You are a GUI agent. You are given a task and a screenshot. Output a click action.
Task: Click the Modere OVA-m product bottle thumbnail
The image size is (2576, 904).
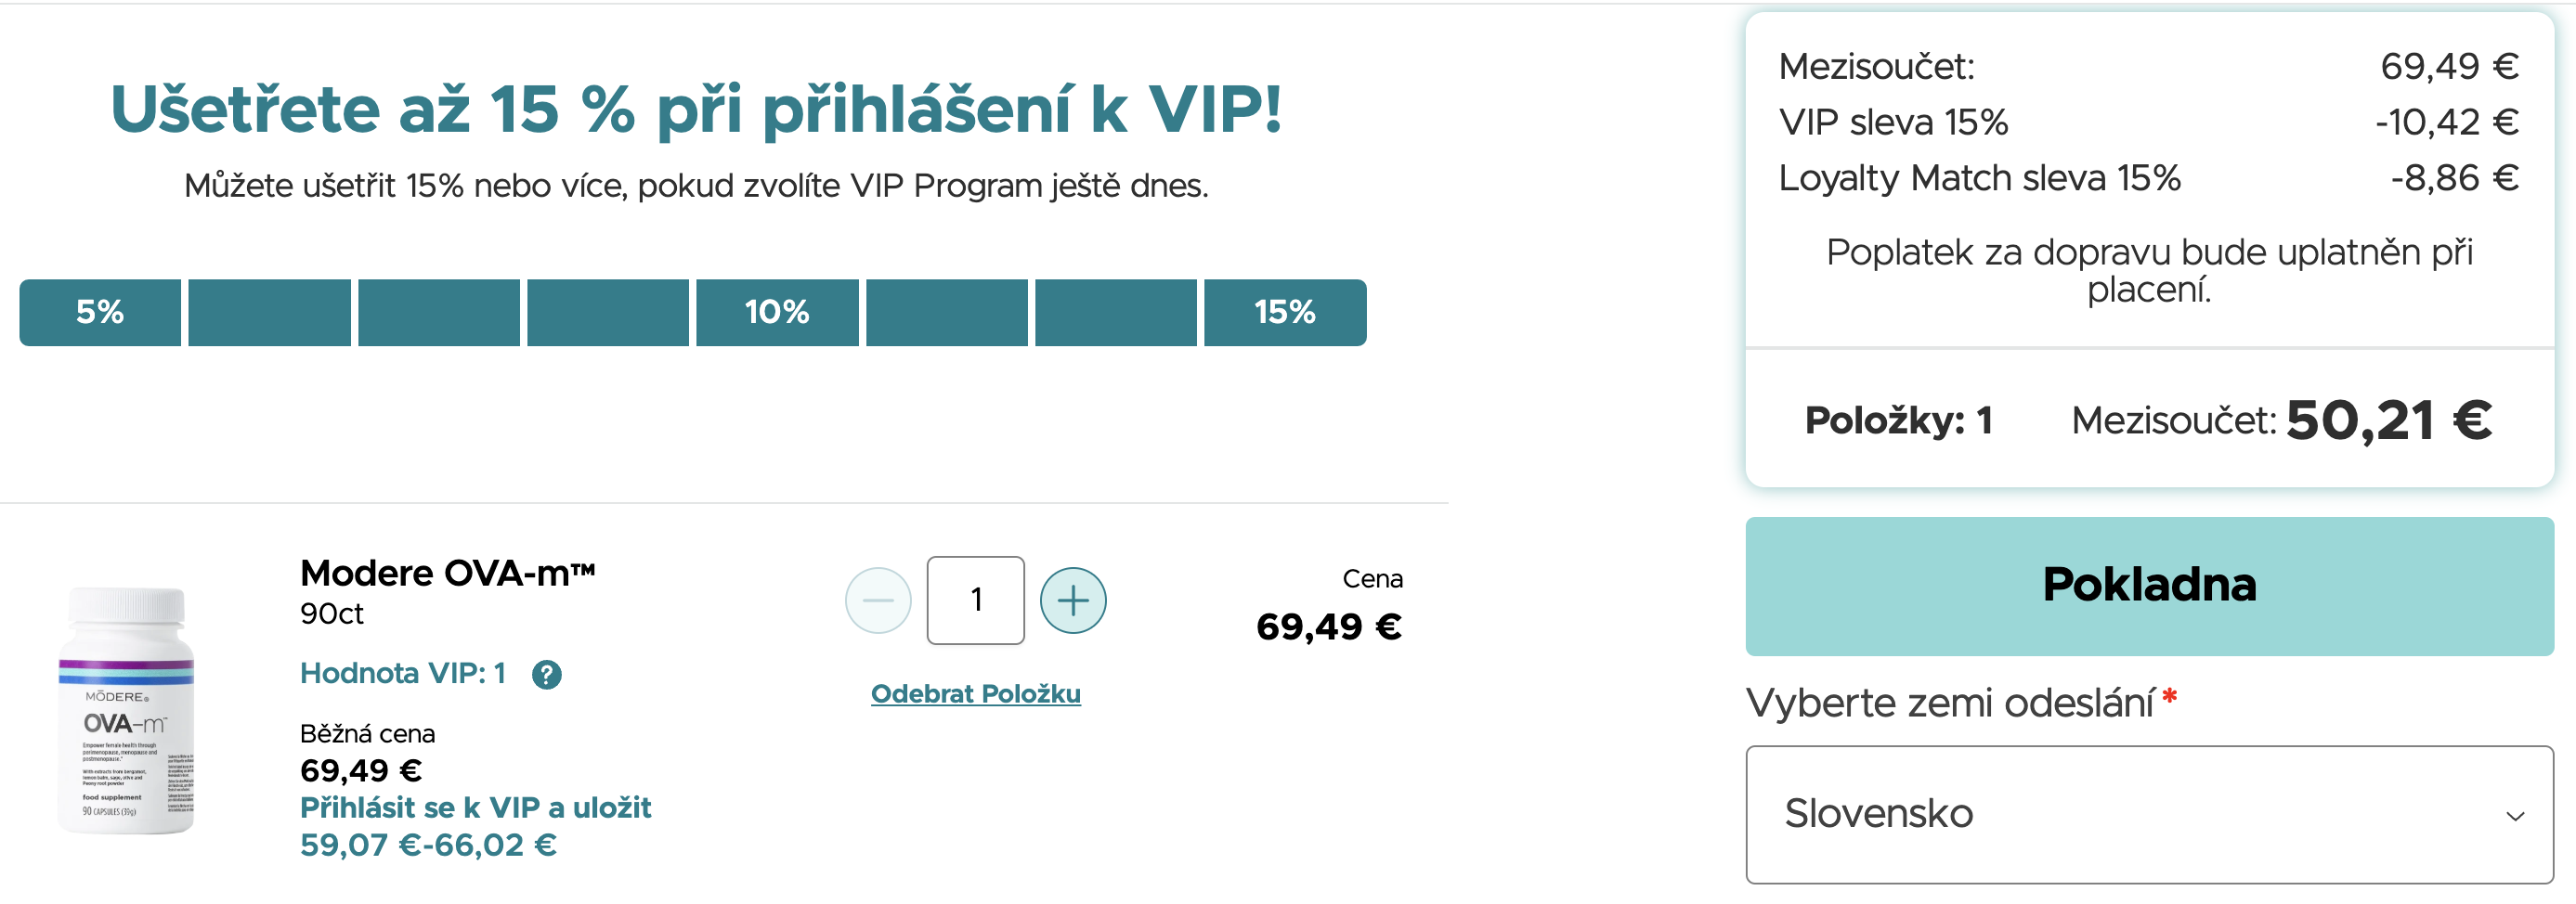126,710
